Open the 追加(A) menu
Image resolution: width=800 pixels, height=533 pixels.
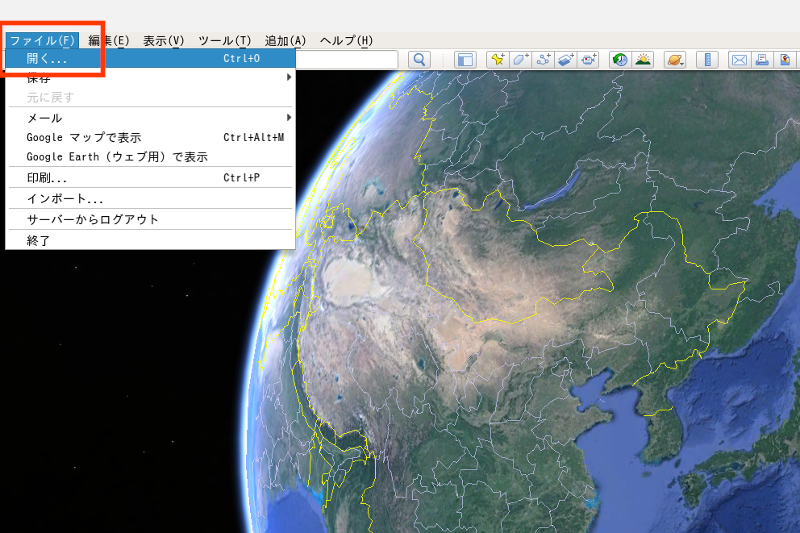(285, 40)
